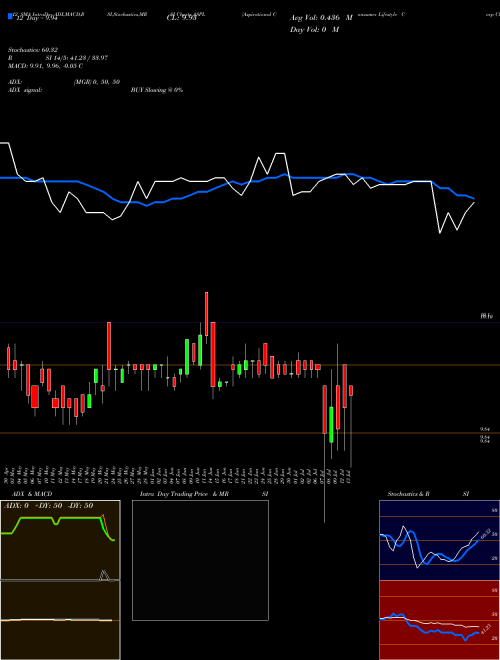Open the blue Stochastics chart panel
Viewport: 500px width, 660px height.
[x=439, y=540]
